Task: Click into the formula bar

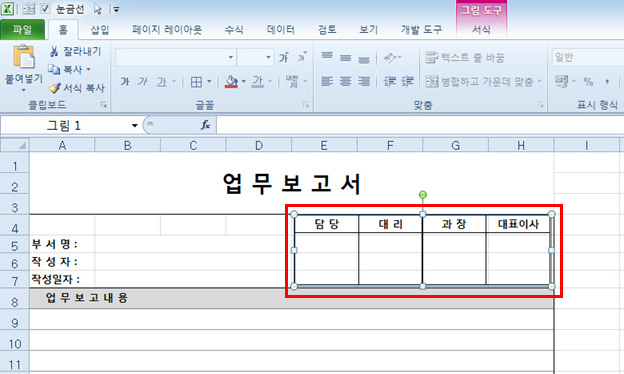Action: click(420, 125)
